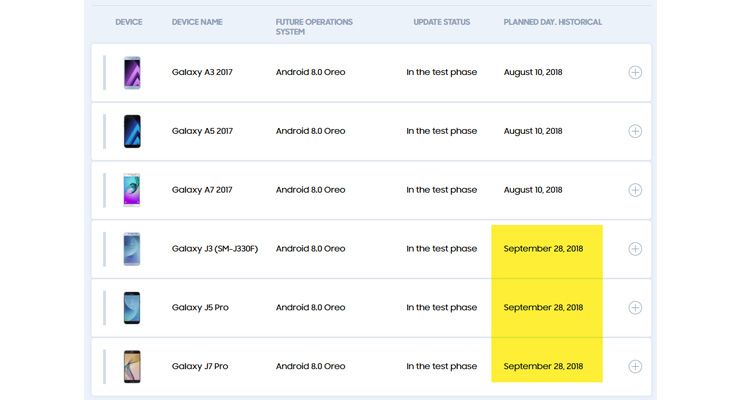Click the Galaxy A5 2017 phone image

(132, 131)
